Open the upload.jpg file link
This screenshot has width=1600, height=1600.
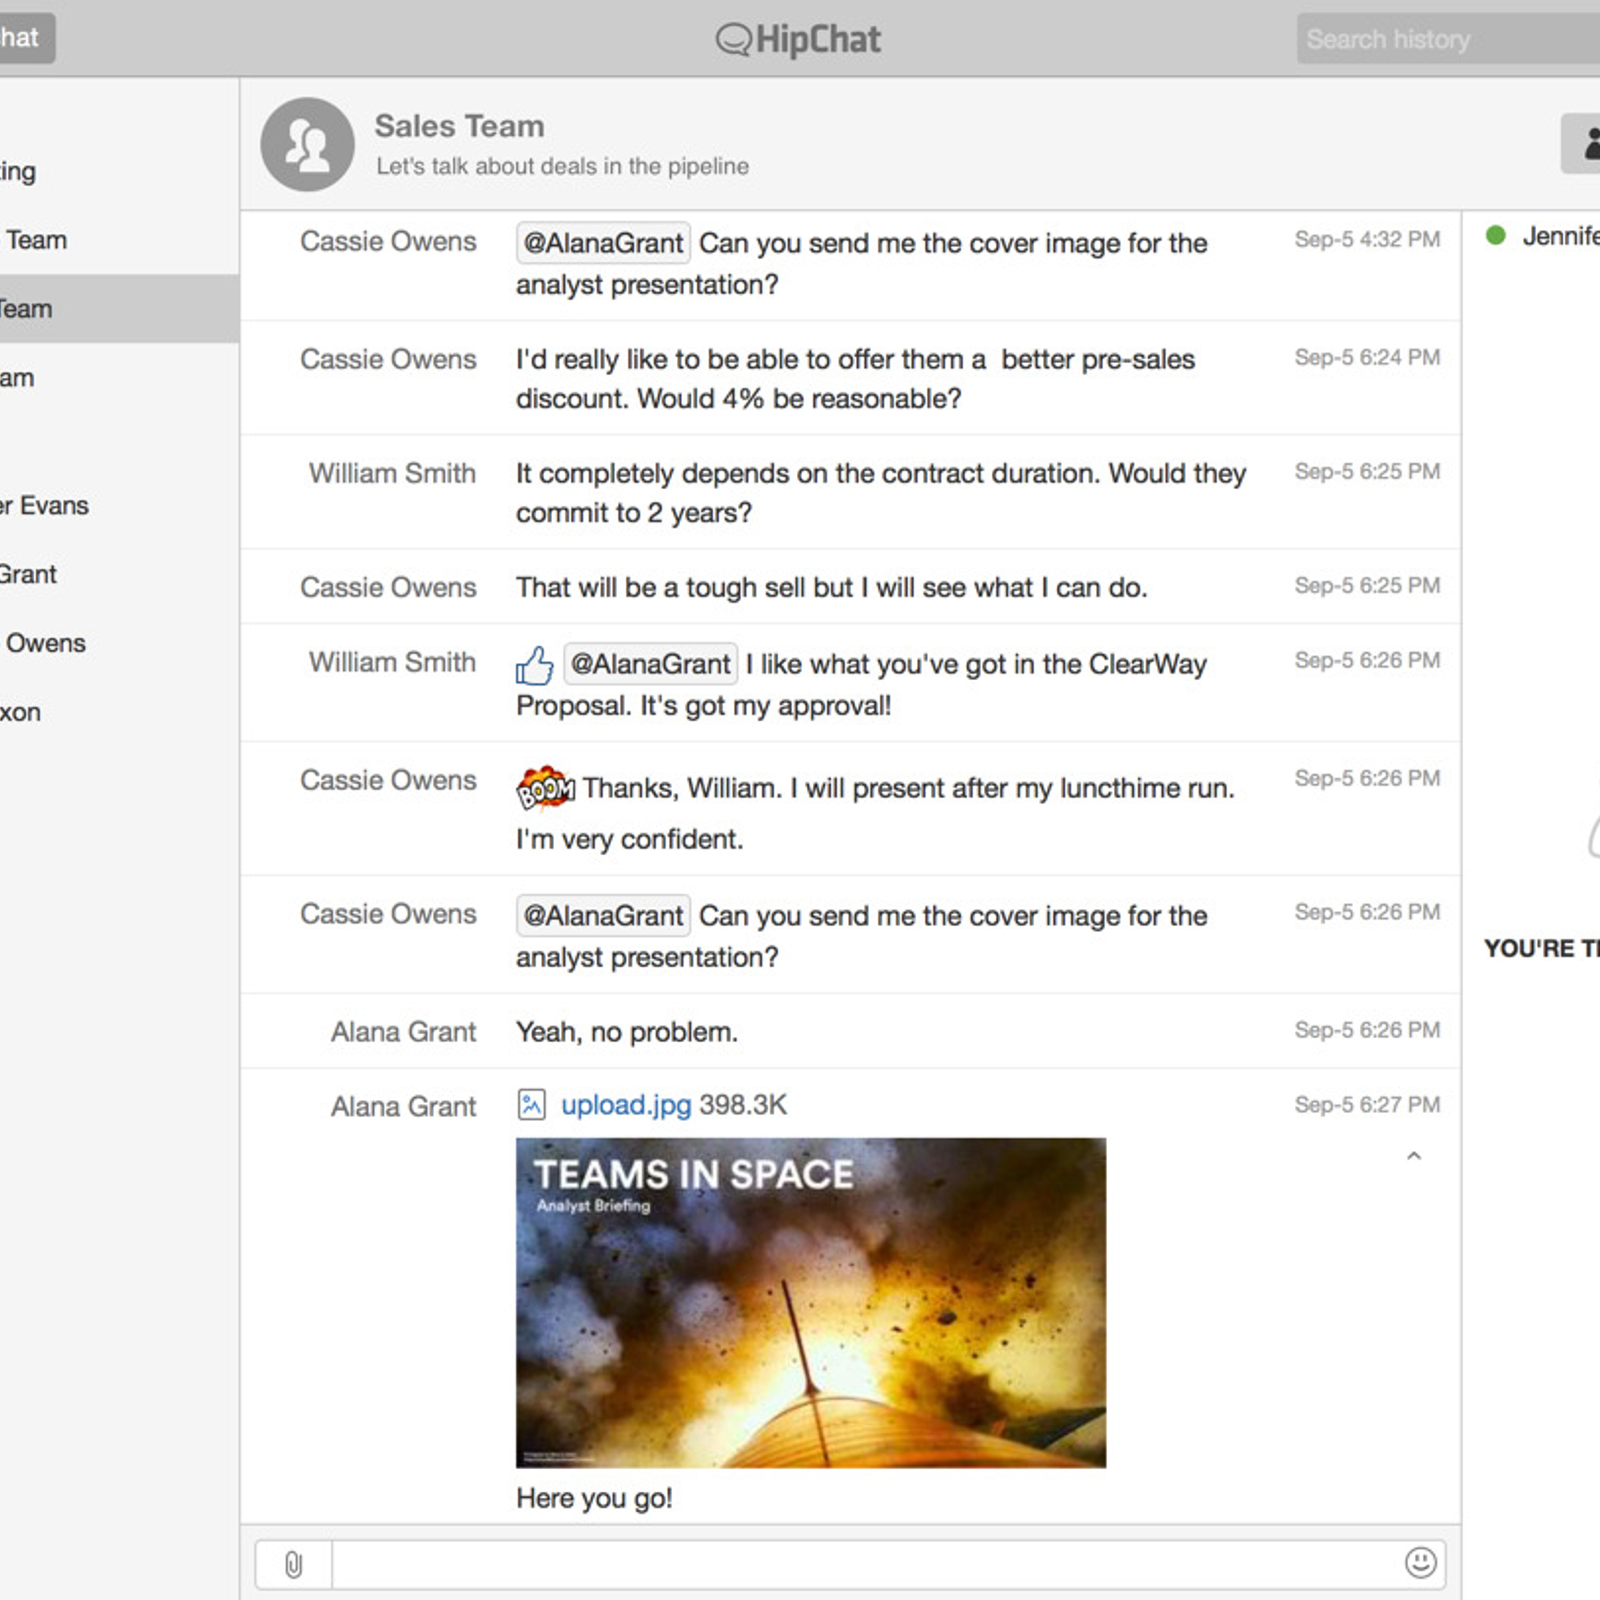point(626,1105)
